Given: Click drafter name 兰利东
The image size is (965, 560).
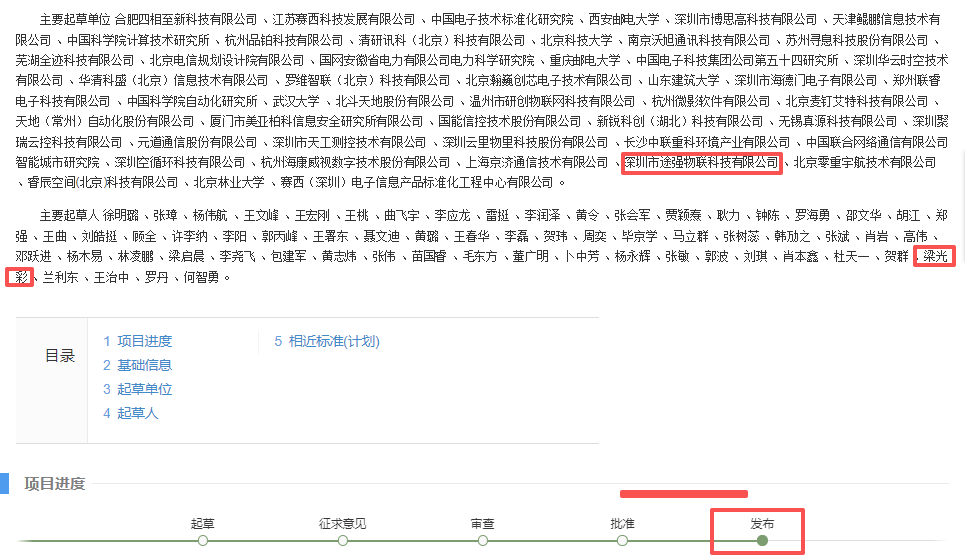Looking at the screenshot, I should tap(60, 278).
